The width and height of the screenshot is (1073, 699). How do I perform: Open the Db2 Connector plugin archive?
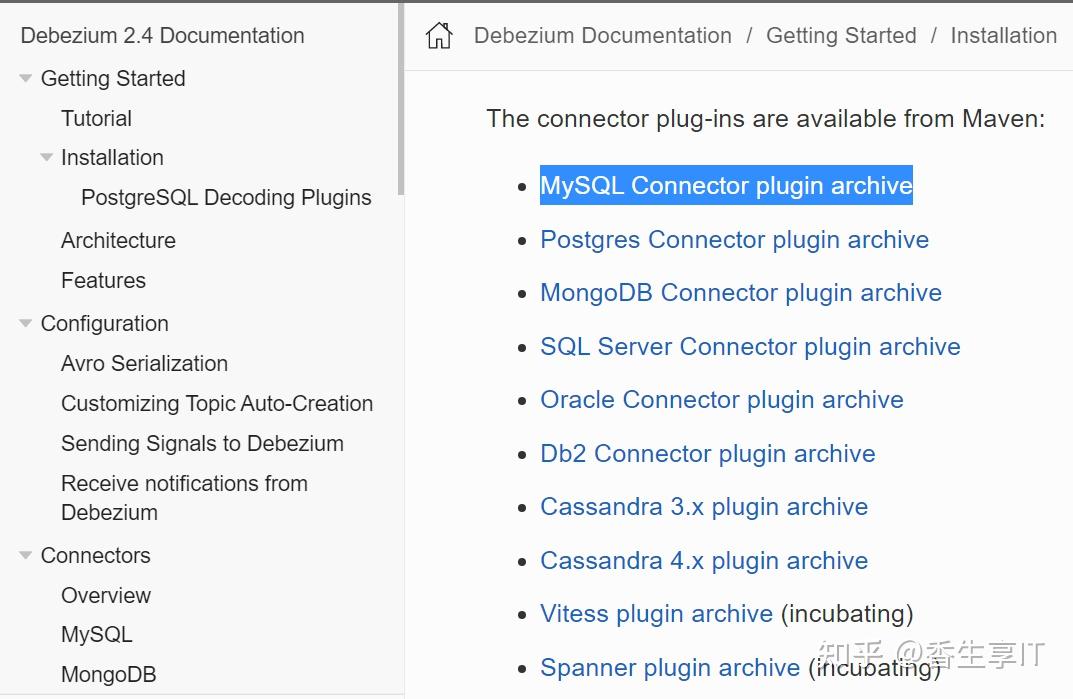point(707,453)
